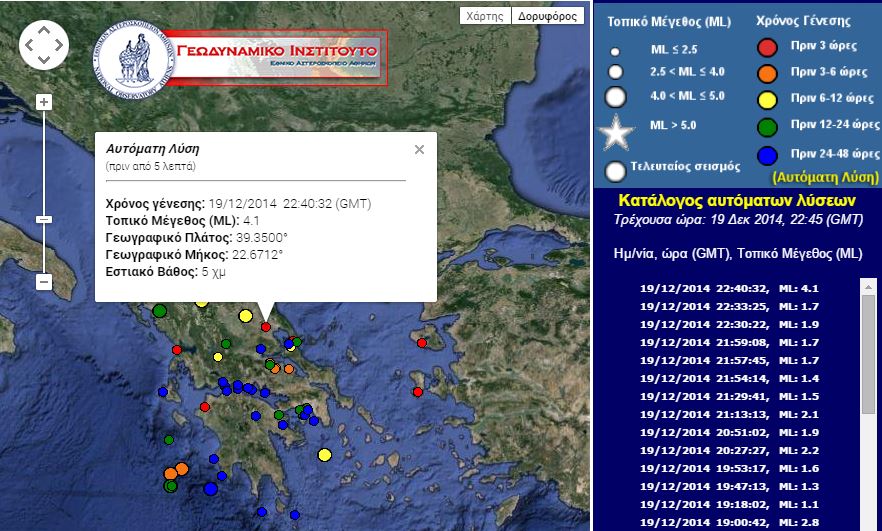The height and width of the screenshot is (531, 882).
Task: Click the Γεωγραφικό Μήκος: 22.6712° line
Action: tap(194, 254)
